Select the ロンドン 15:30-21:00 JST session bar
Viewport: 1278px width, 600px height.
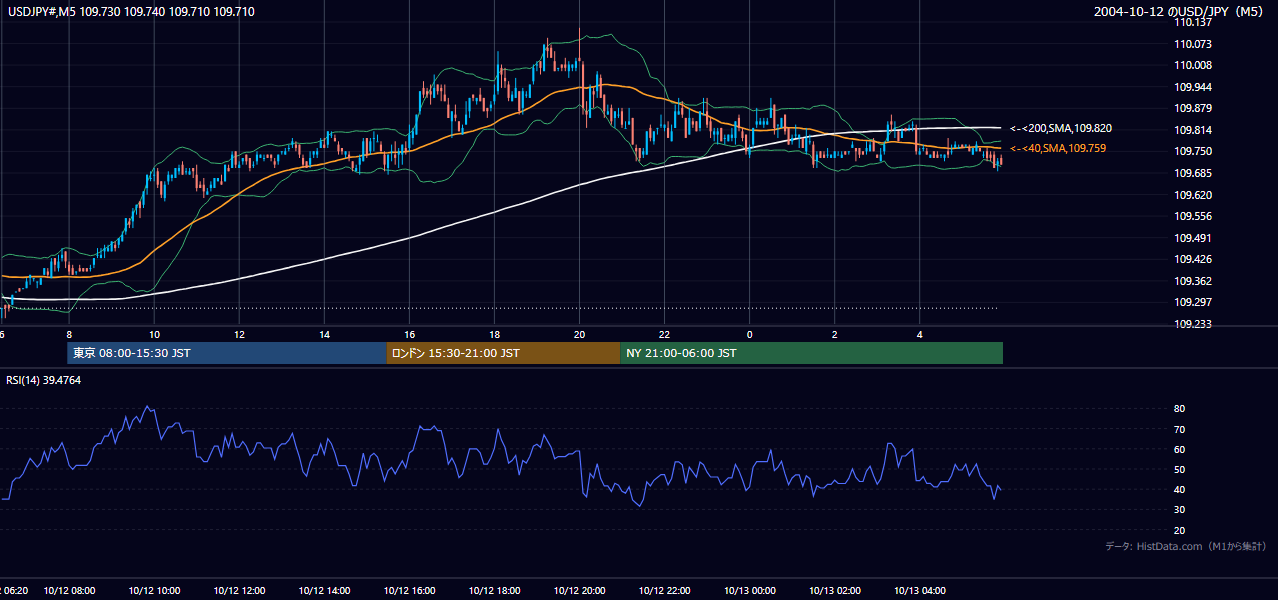point(503,353)
